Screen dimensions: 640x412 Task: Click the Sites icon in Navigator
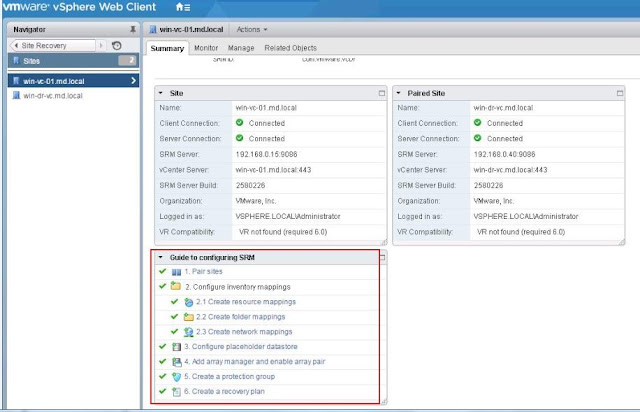pyautogui.click(x=16, y=61)
